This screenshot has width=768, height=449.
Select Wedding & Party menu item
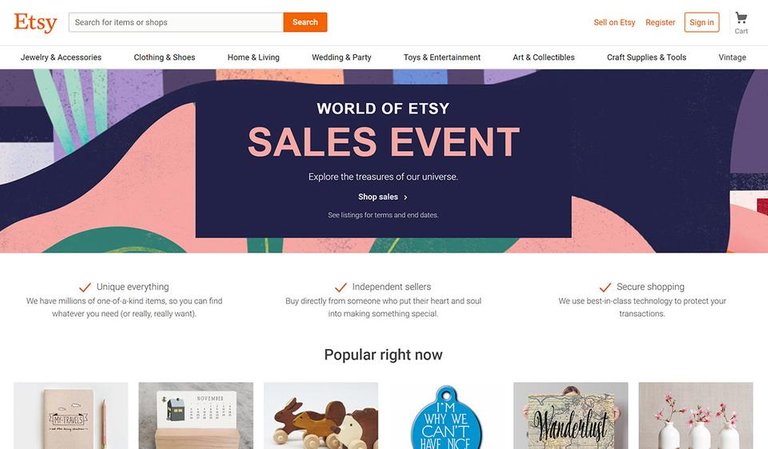341,58
